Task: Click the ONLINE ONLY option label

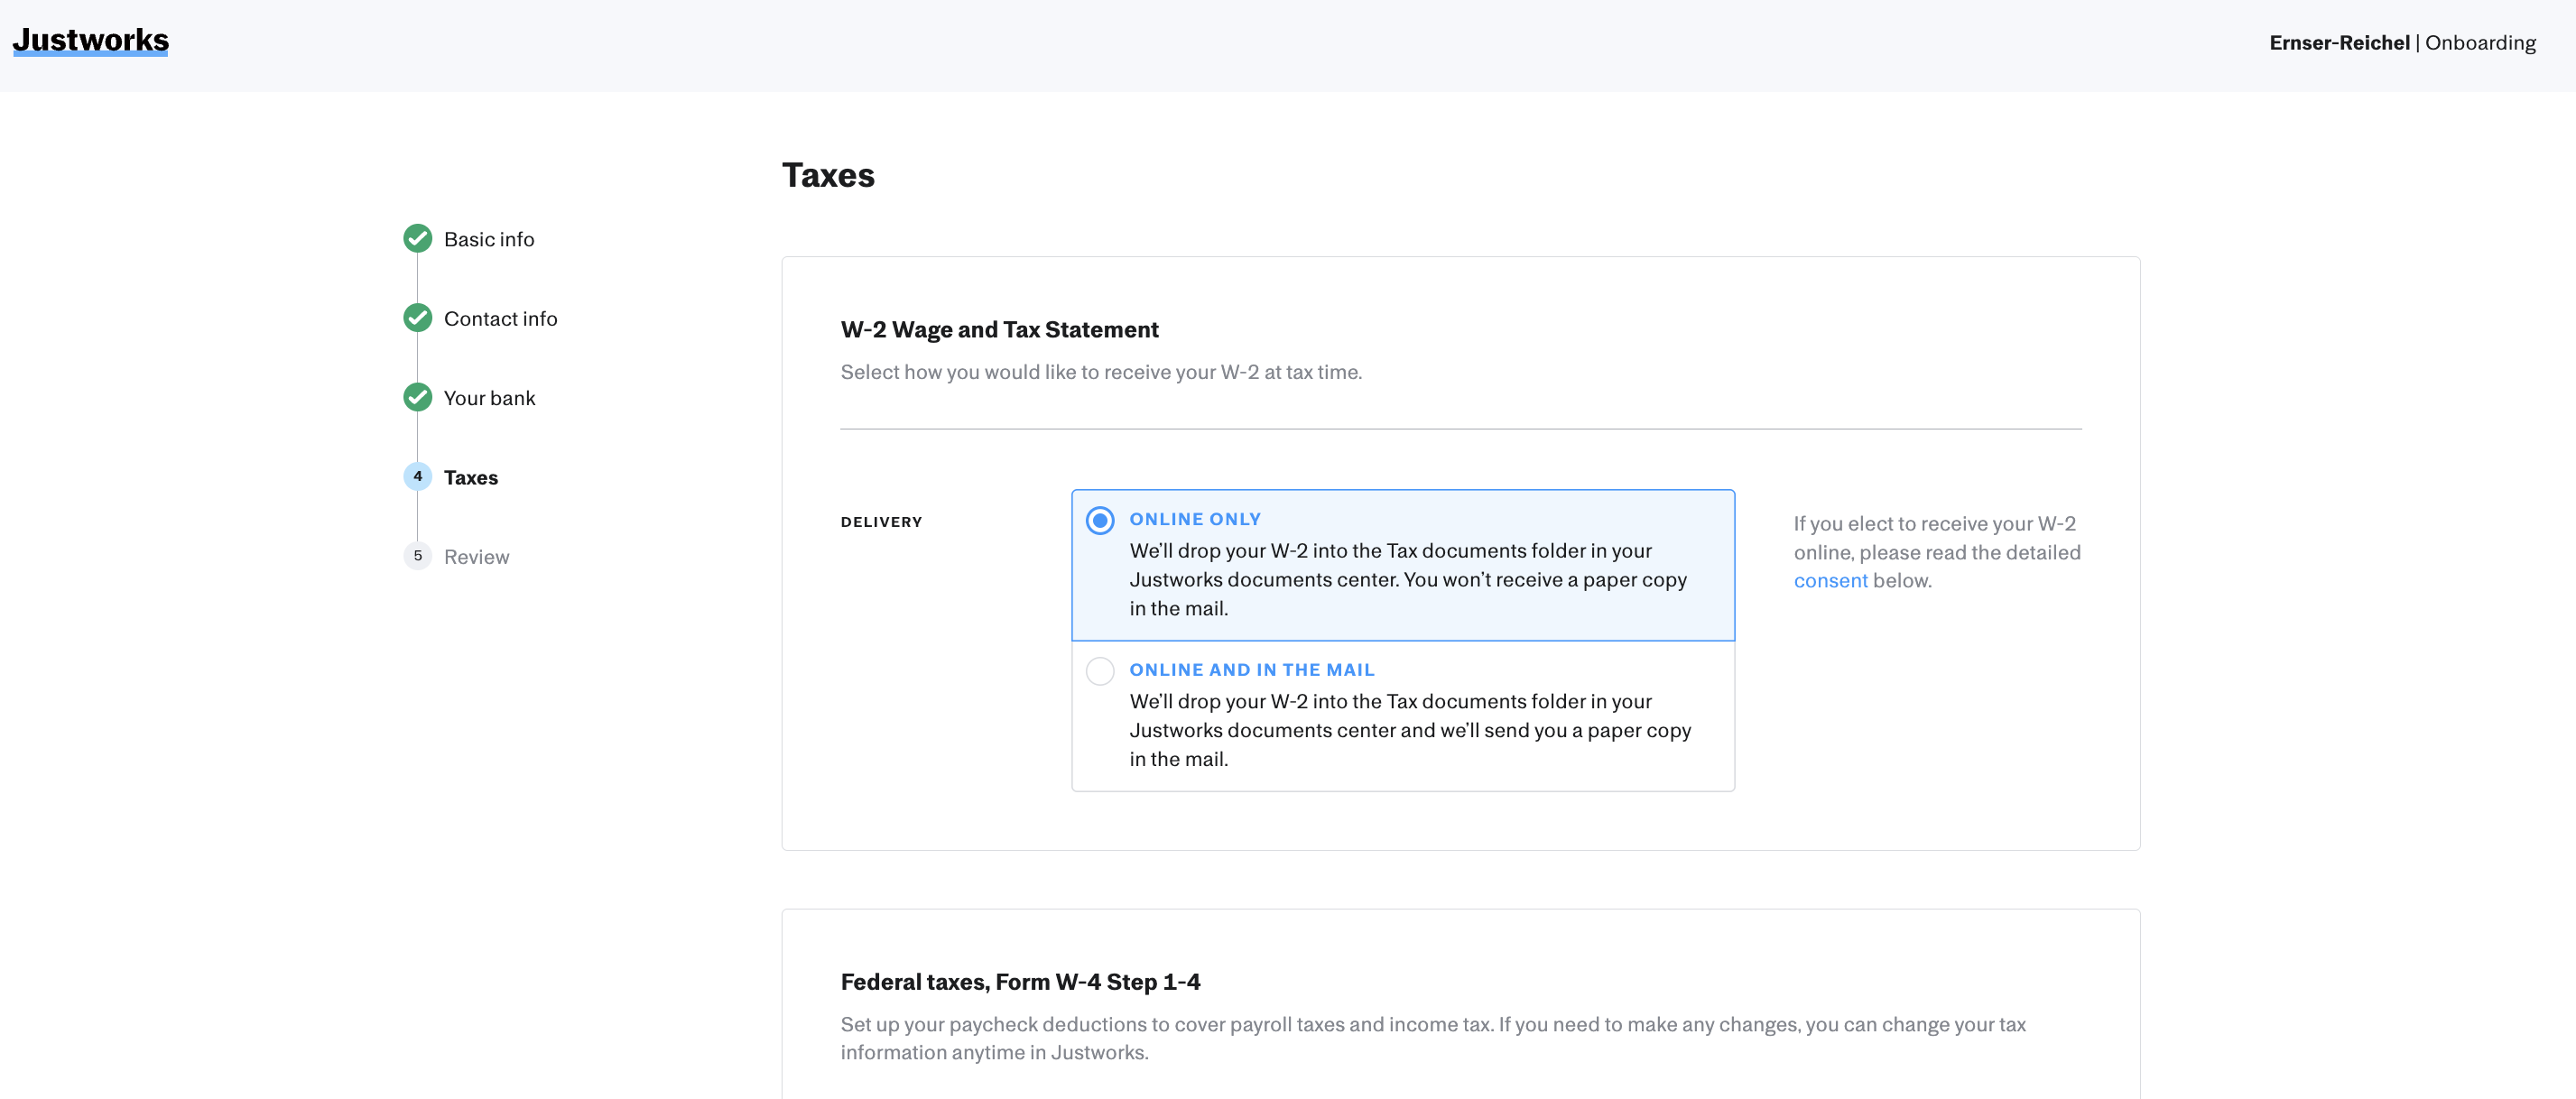Action: [1195, 519]
